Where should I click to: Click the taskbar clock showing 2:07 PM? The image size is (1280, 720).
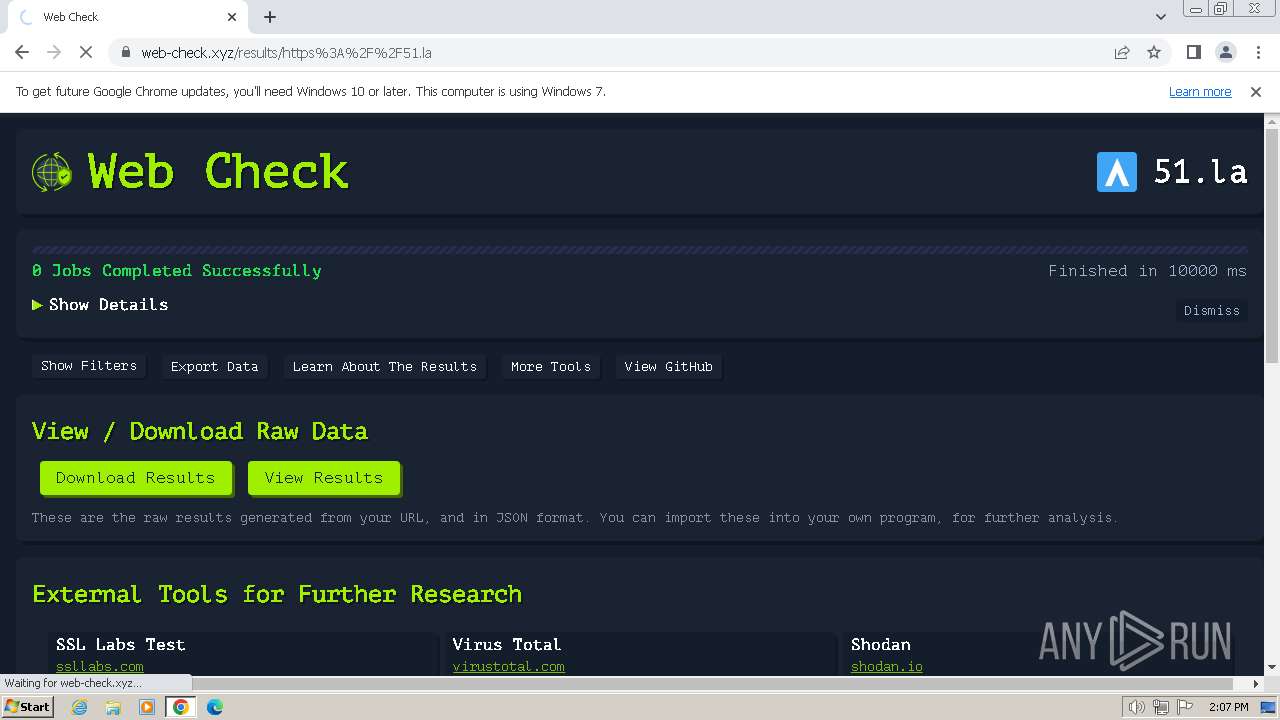pos(1229,707)
